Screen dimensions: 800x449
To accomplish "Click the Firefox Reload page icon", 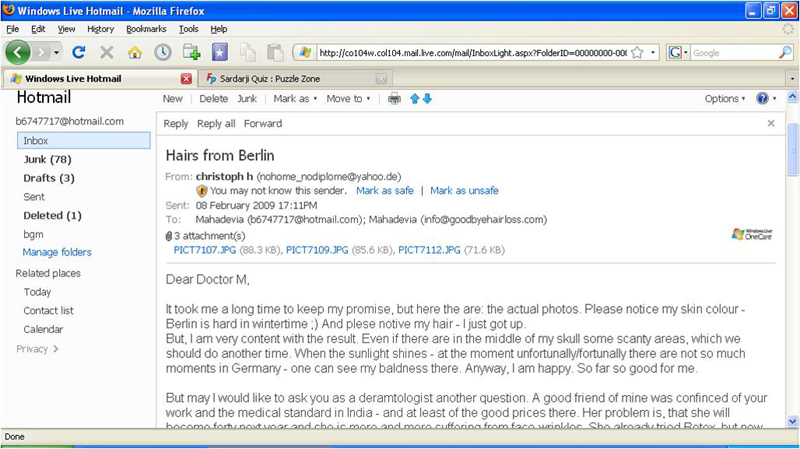I will 79,52.
